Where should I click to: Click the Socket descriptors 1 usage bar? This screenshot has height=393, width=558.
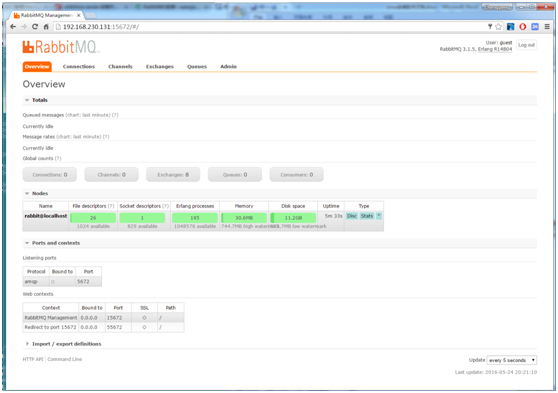142,218
